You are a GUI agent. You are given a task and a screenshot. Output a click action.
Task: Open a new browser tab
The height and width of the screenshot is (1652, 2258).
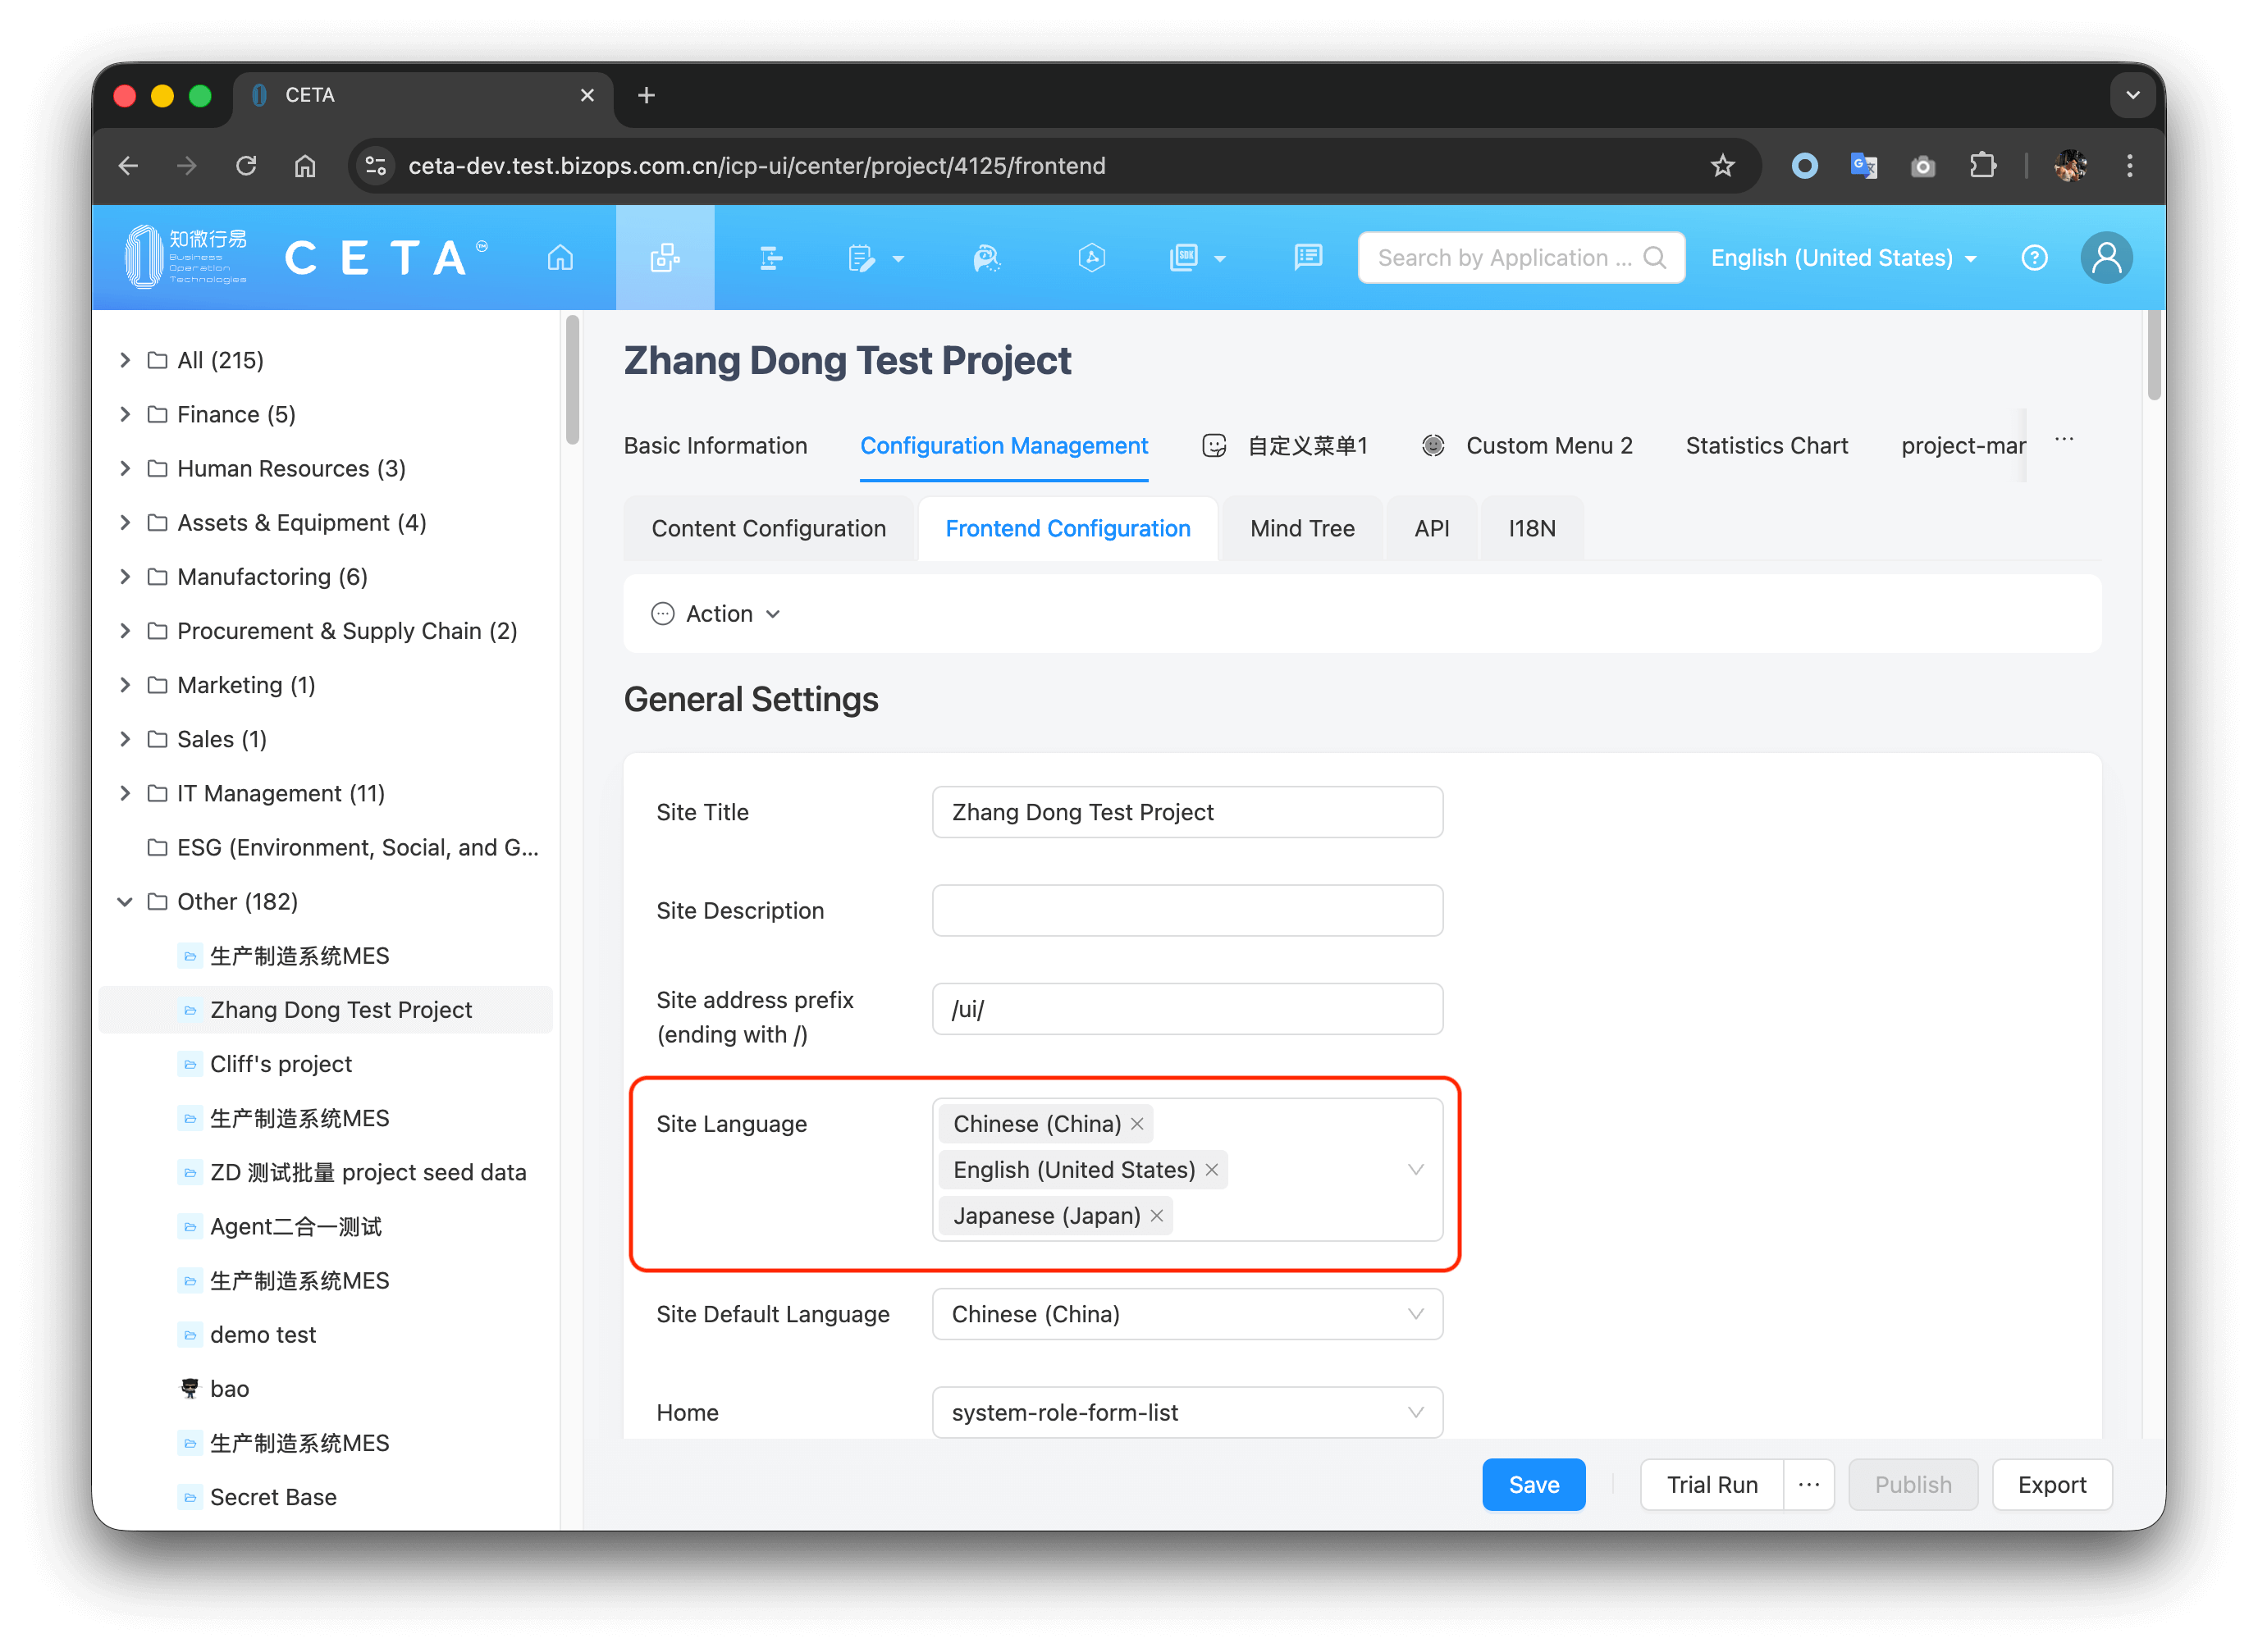[646, 95]
